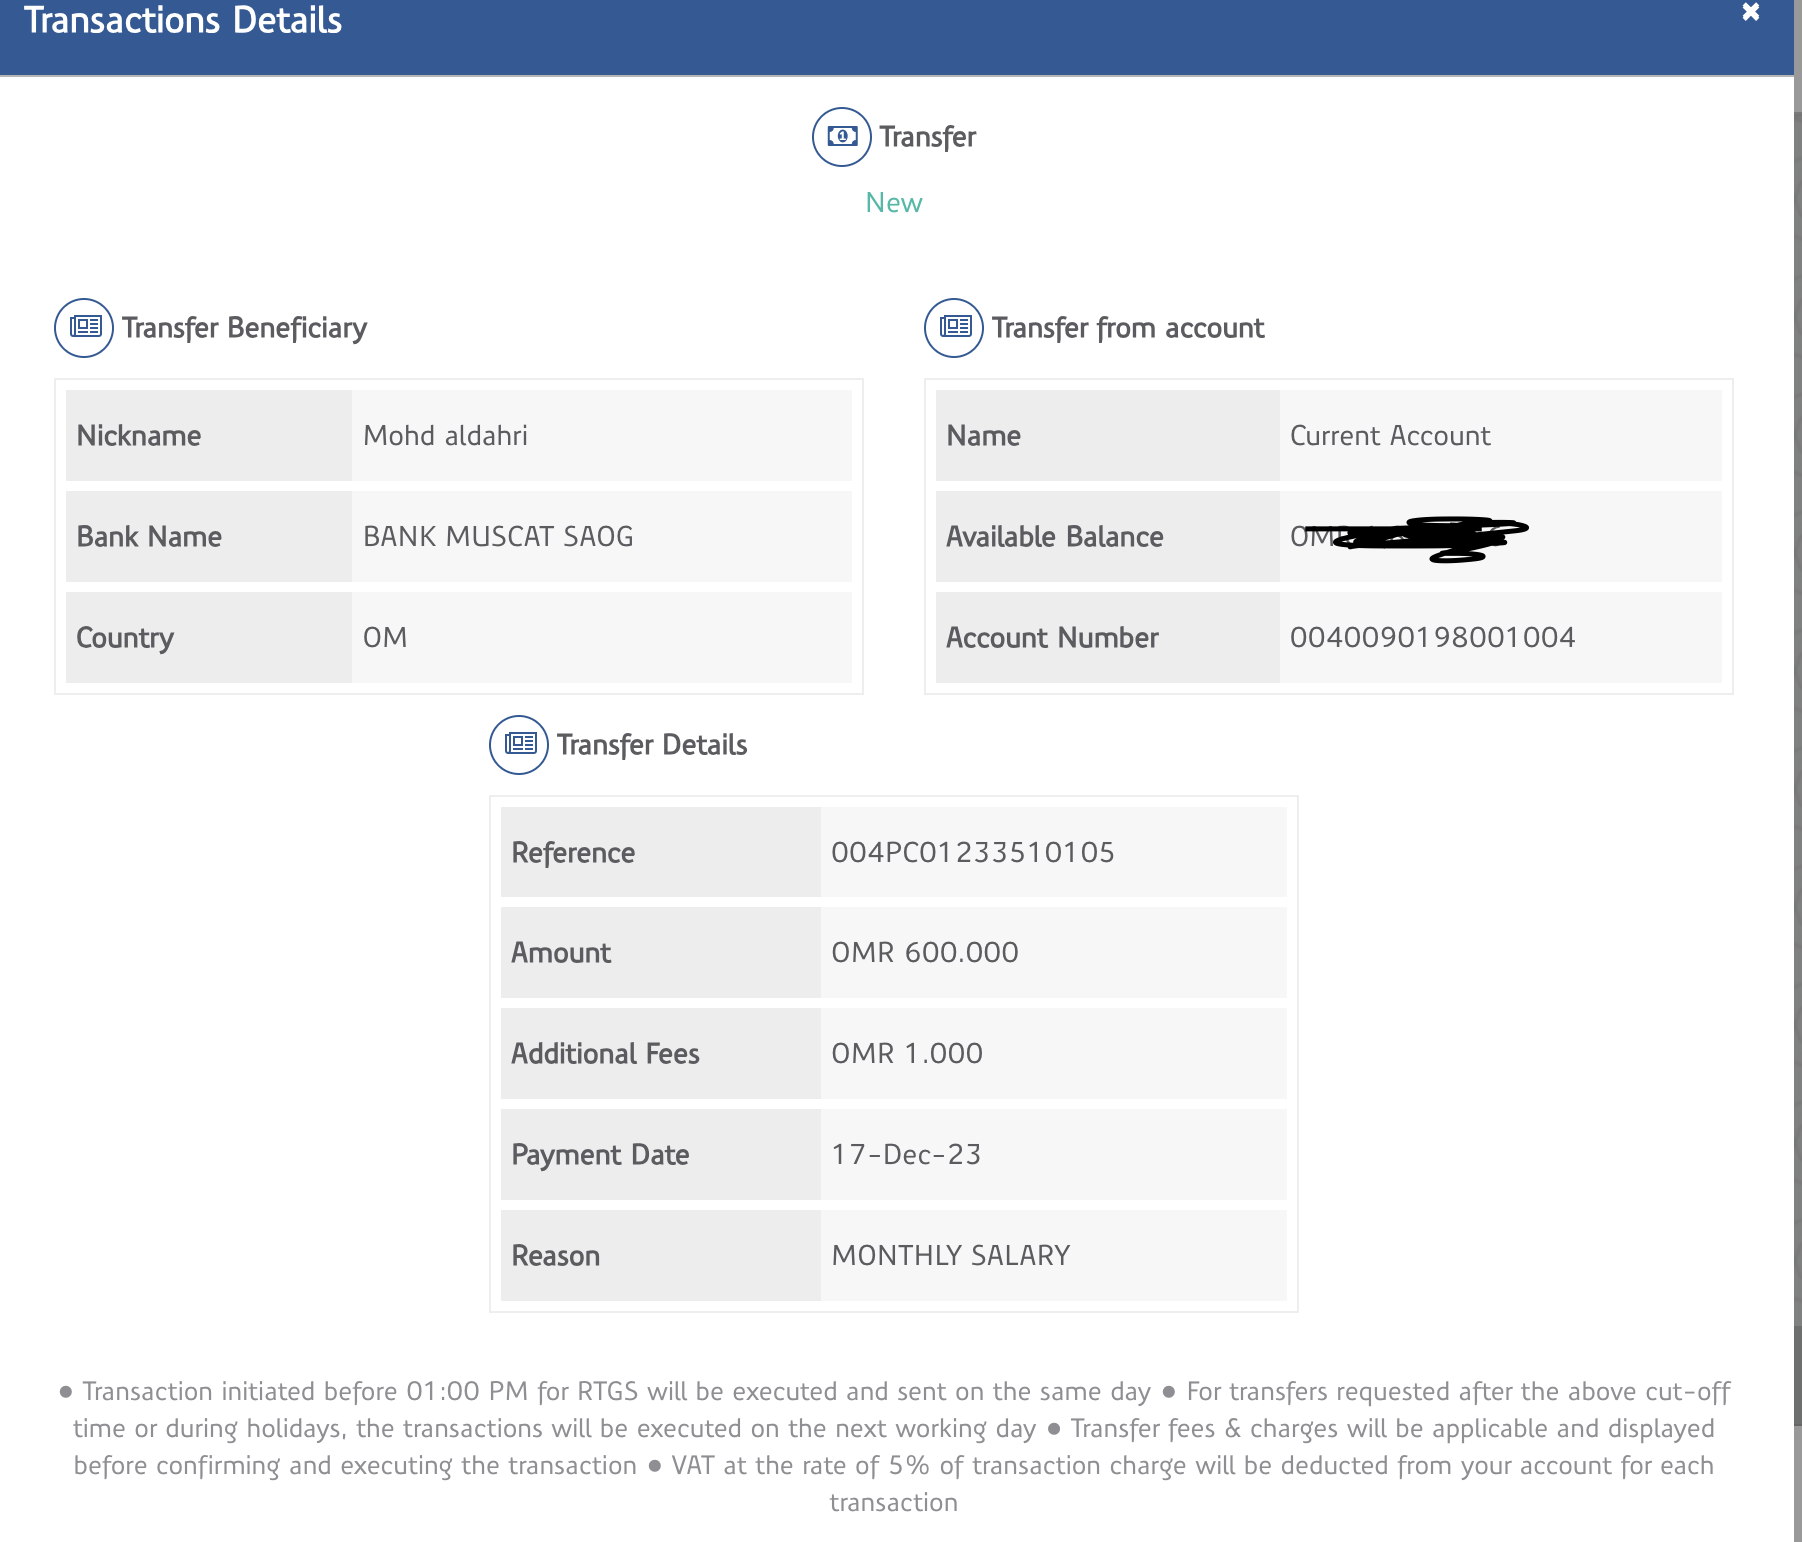Click the MONTHLY SALARY reason value
This screenshot has width=1802, height=1542.
tap(950, 1256)
